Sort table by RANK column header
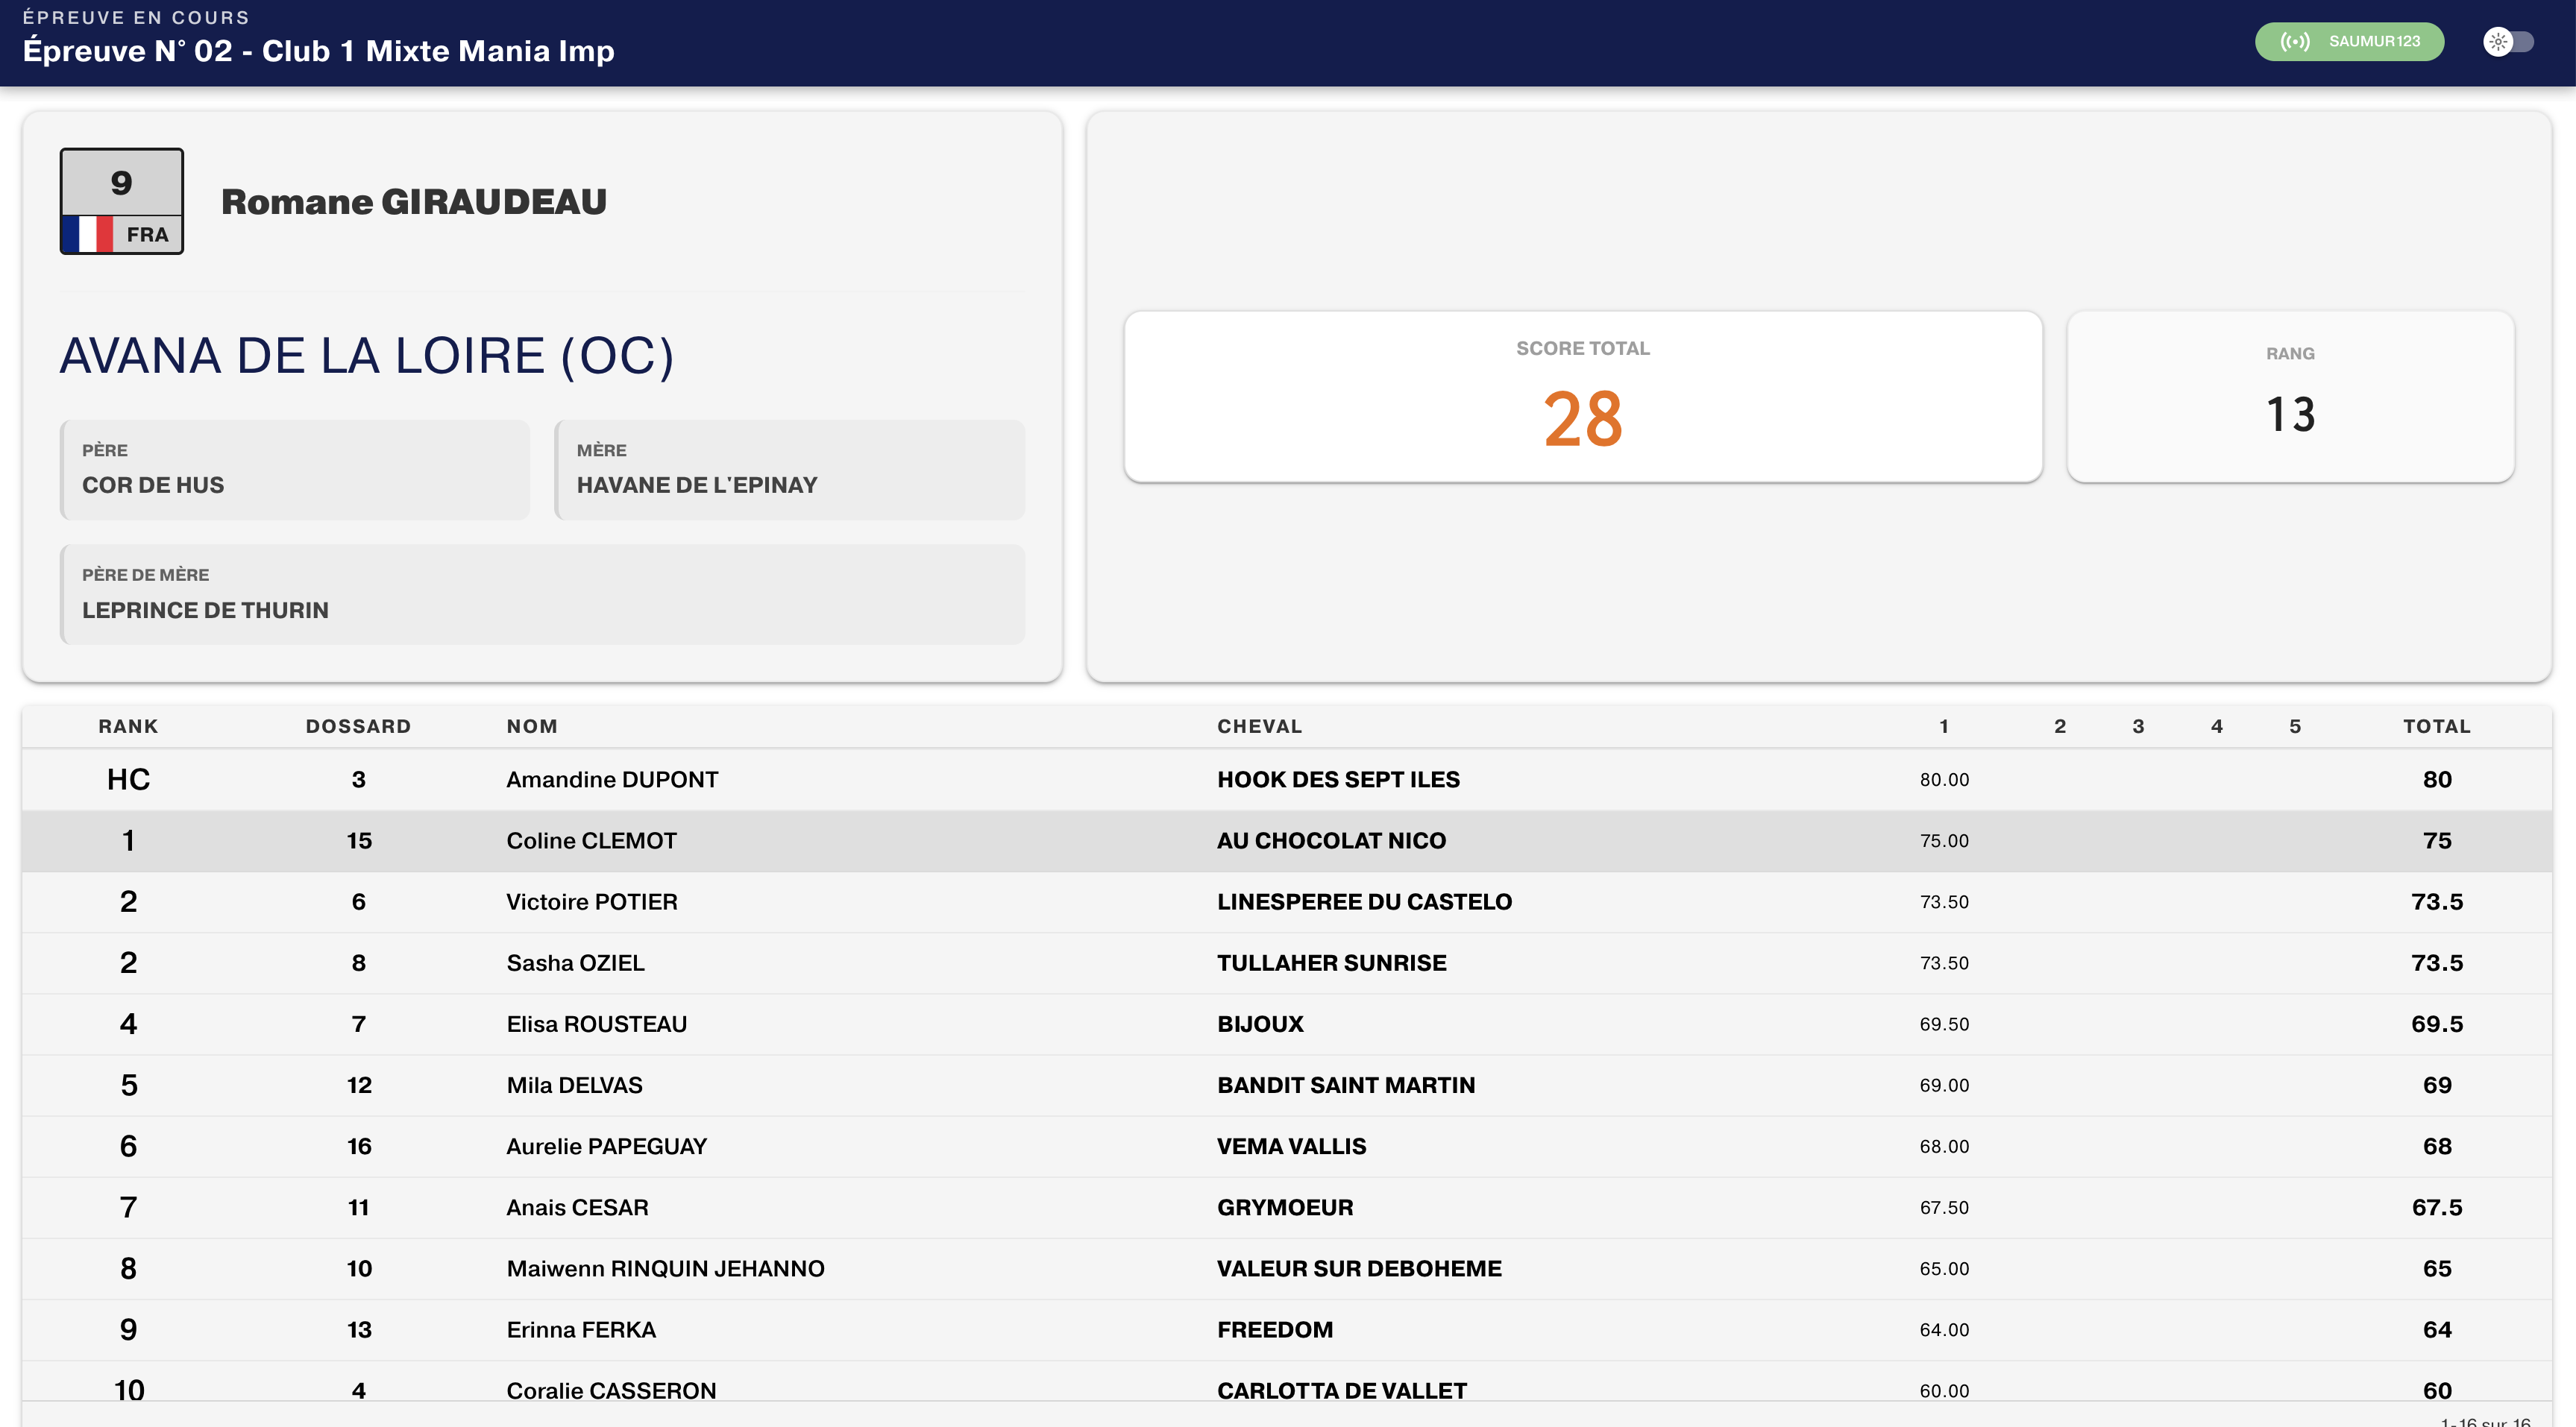The width and height of the screenshot is (2576, 1427). (128, 726)
